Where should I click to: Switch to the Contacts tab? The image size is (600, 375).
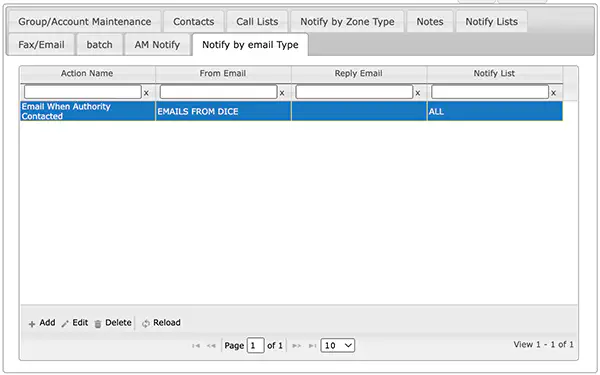point(194,22)
